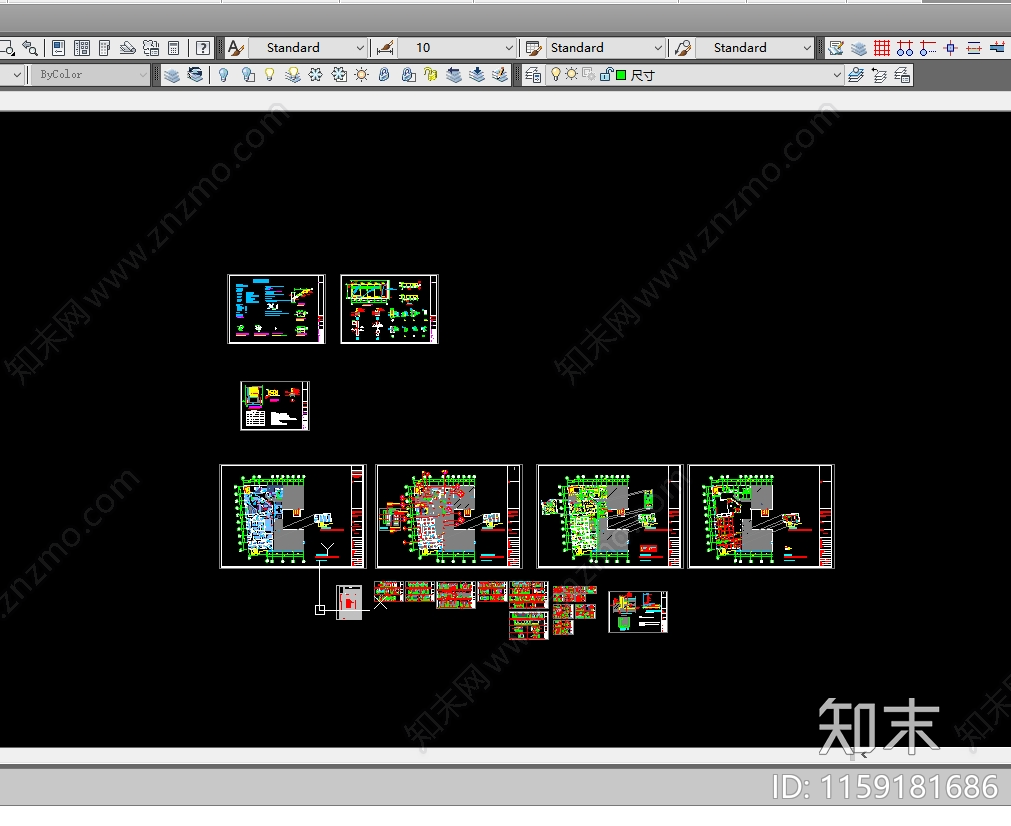Open the DesignCenter icon
1011x826 pixels.
(x=82, y=48)
